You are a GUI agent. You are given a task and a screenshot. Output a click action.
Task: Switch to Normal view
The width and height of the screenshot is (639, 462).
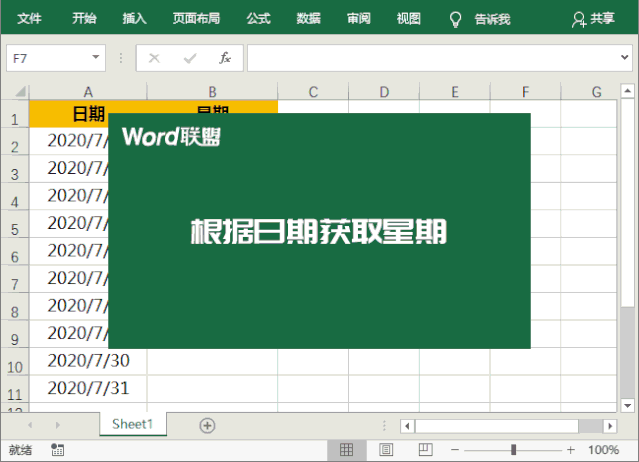(x=347, y=450)
